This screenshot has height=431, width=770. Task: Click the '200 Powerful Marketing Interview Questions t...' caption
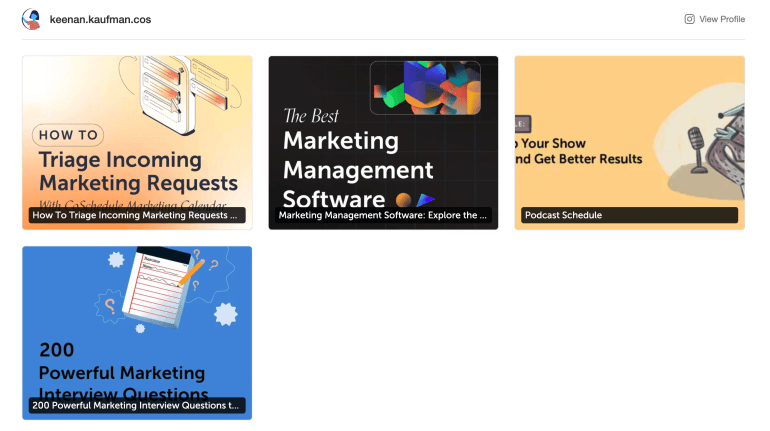(x=137, y=405)
